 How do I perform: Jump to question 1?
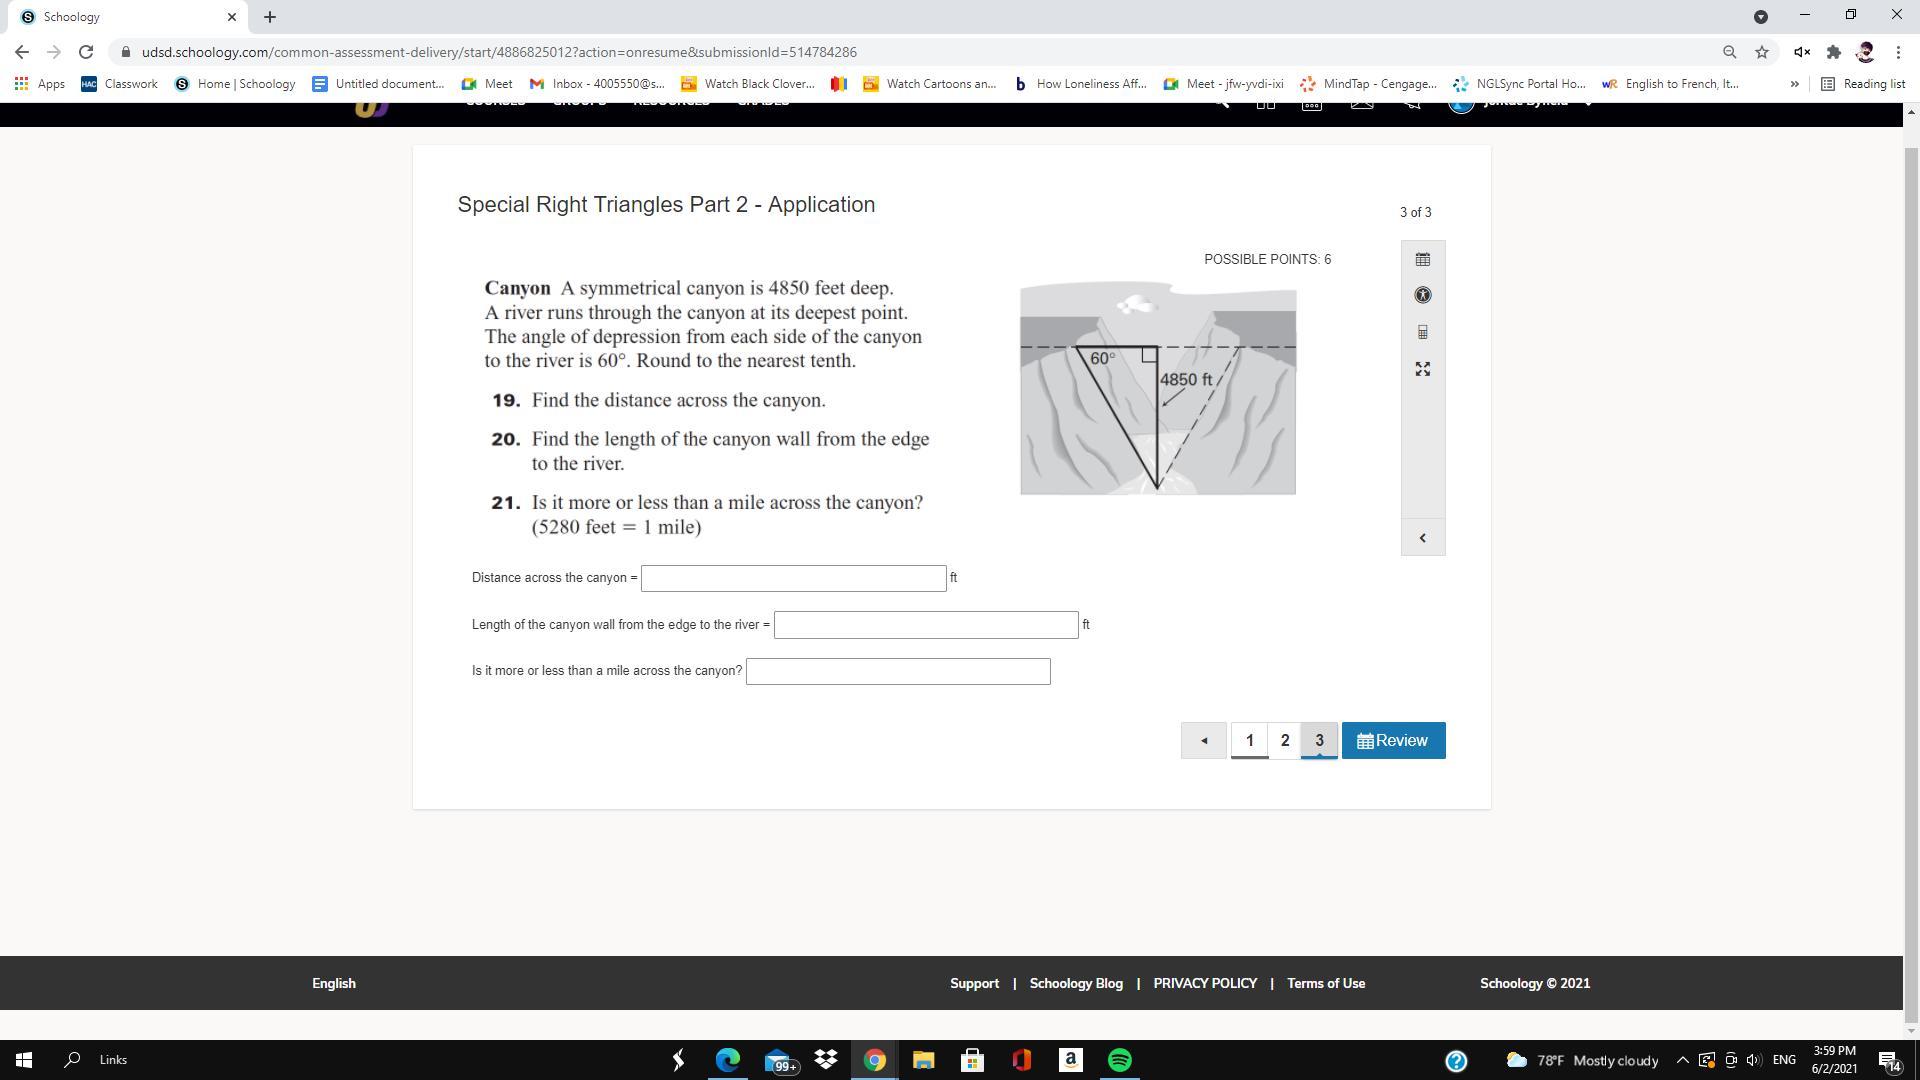(1249, 741)
